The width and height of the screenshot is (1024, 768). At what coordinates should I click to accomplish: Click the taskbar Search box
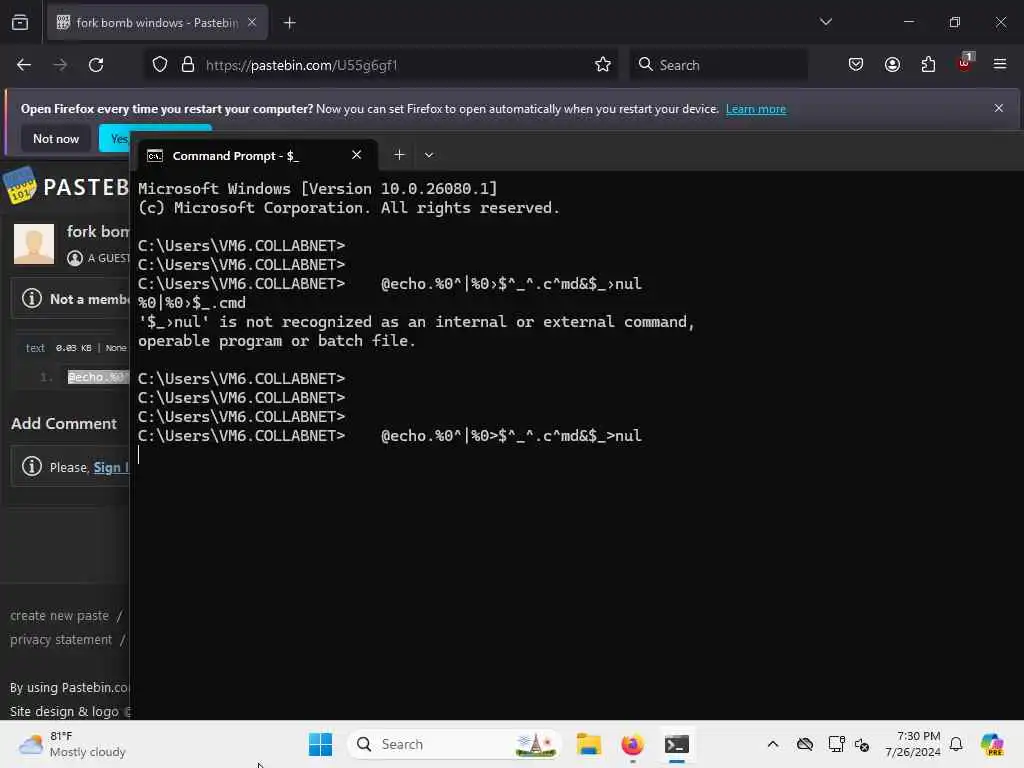(x=455, y=744)
